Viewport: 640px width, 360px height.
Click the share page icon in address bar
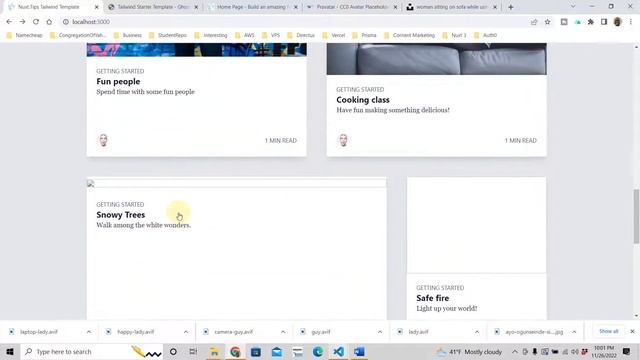point(534,22)
